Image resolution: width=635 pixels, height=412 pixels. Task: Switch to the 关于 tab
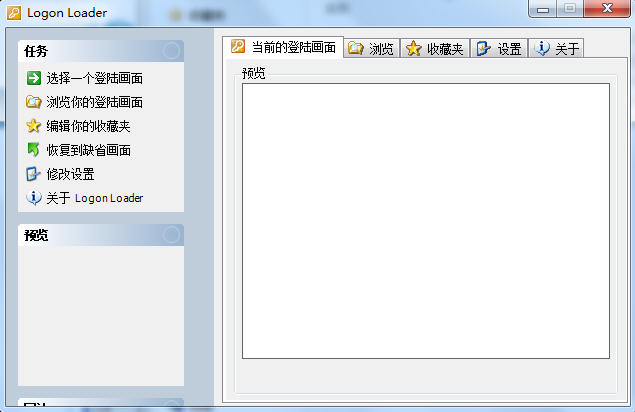click(x=556, y=49)
